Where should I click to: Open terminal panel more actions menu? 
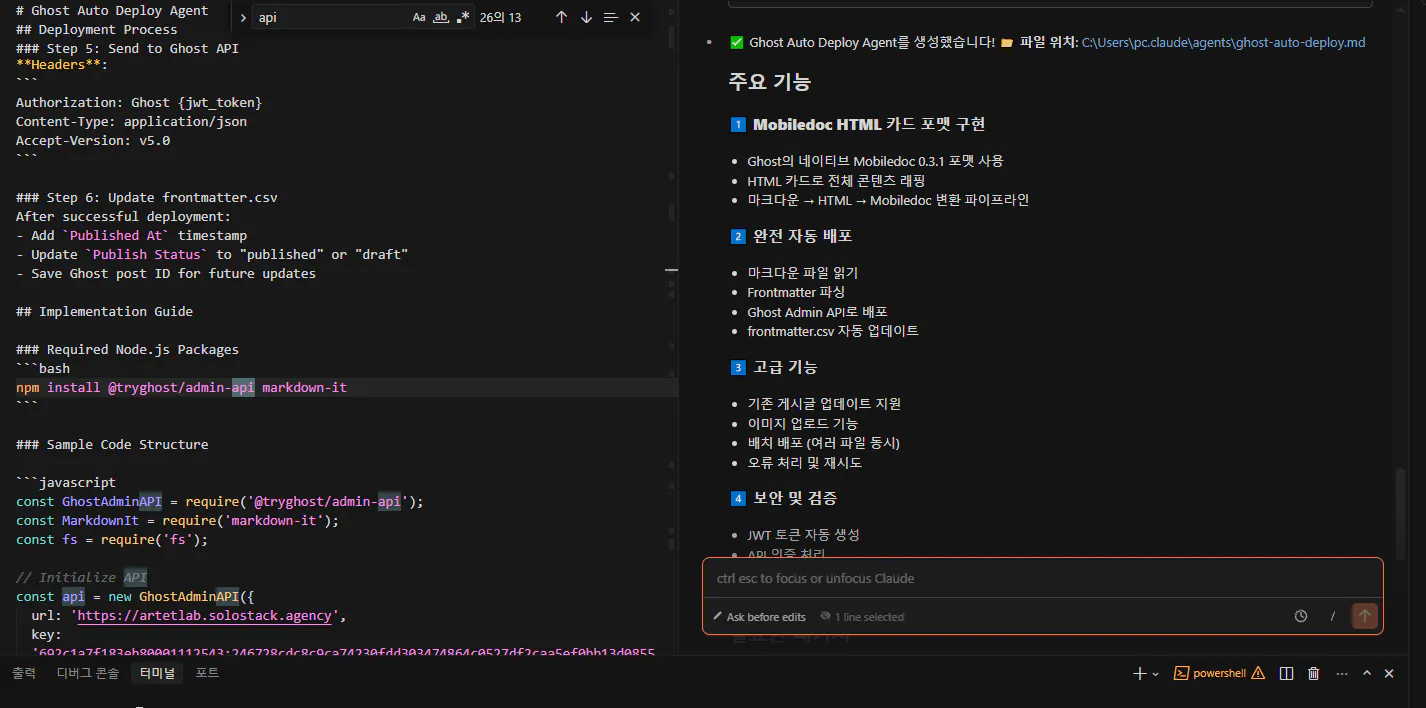(x=1341, y=674)
